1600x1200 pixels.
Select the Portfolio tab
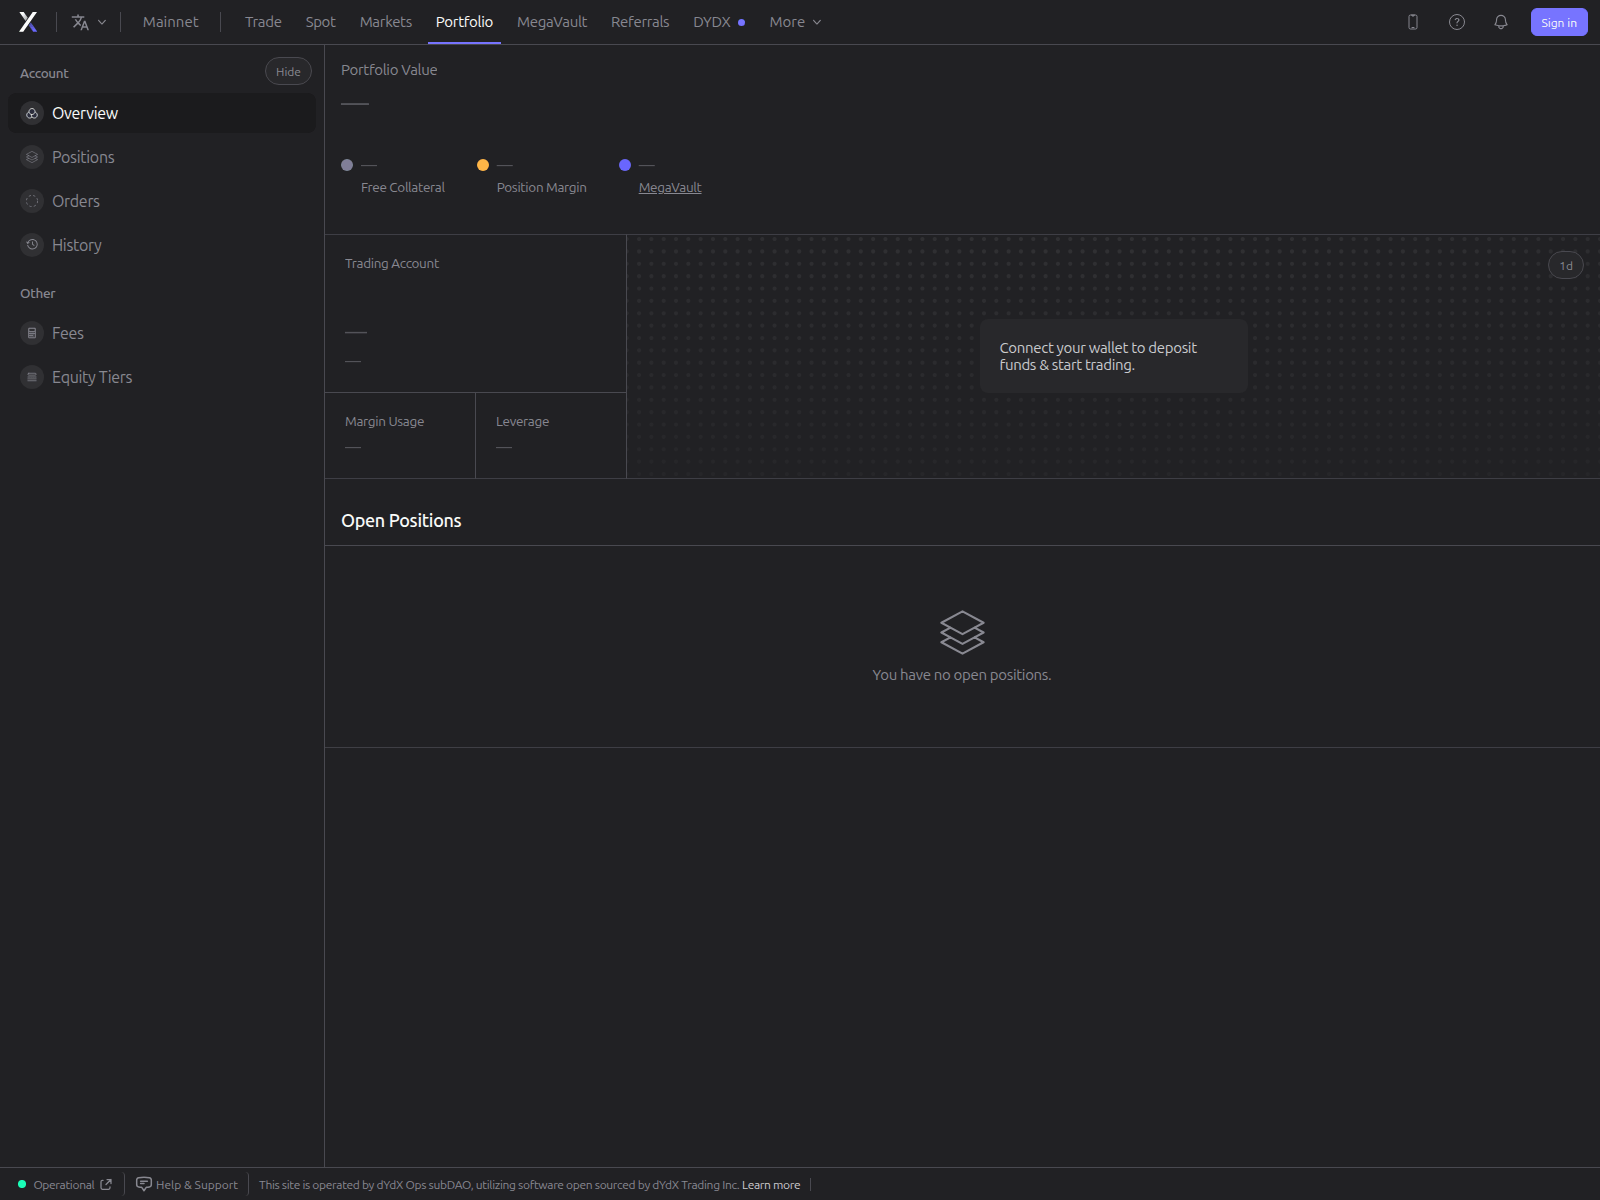pos(464,22)
